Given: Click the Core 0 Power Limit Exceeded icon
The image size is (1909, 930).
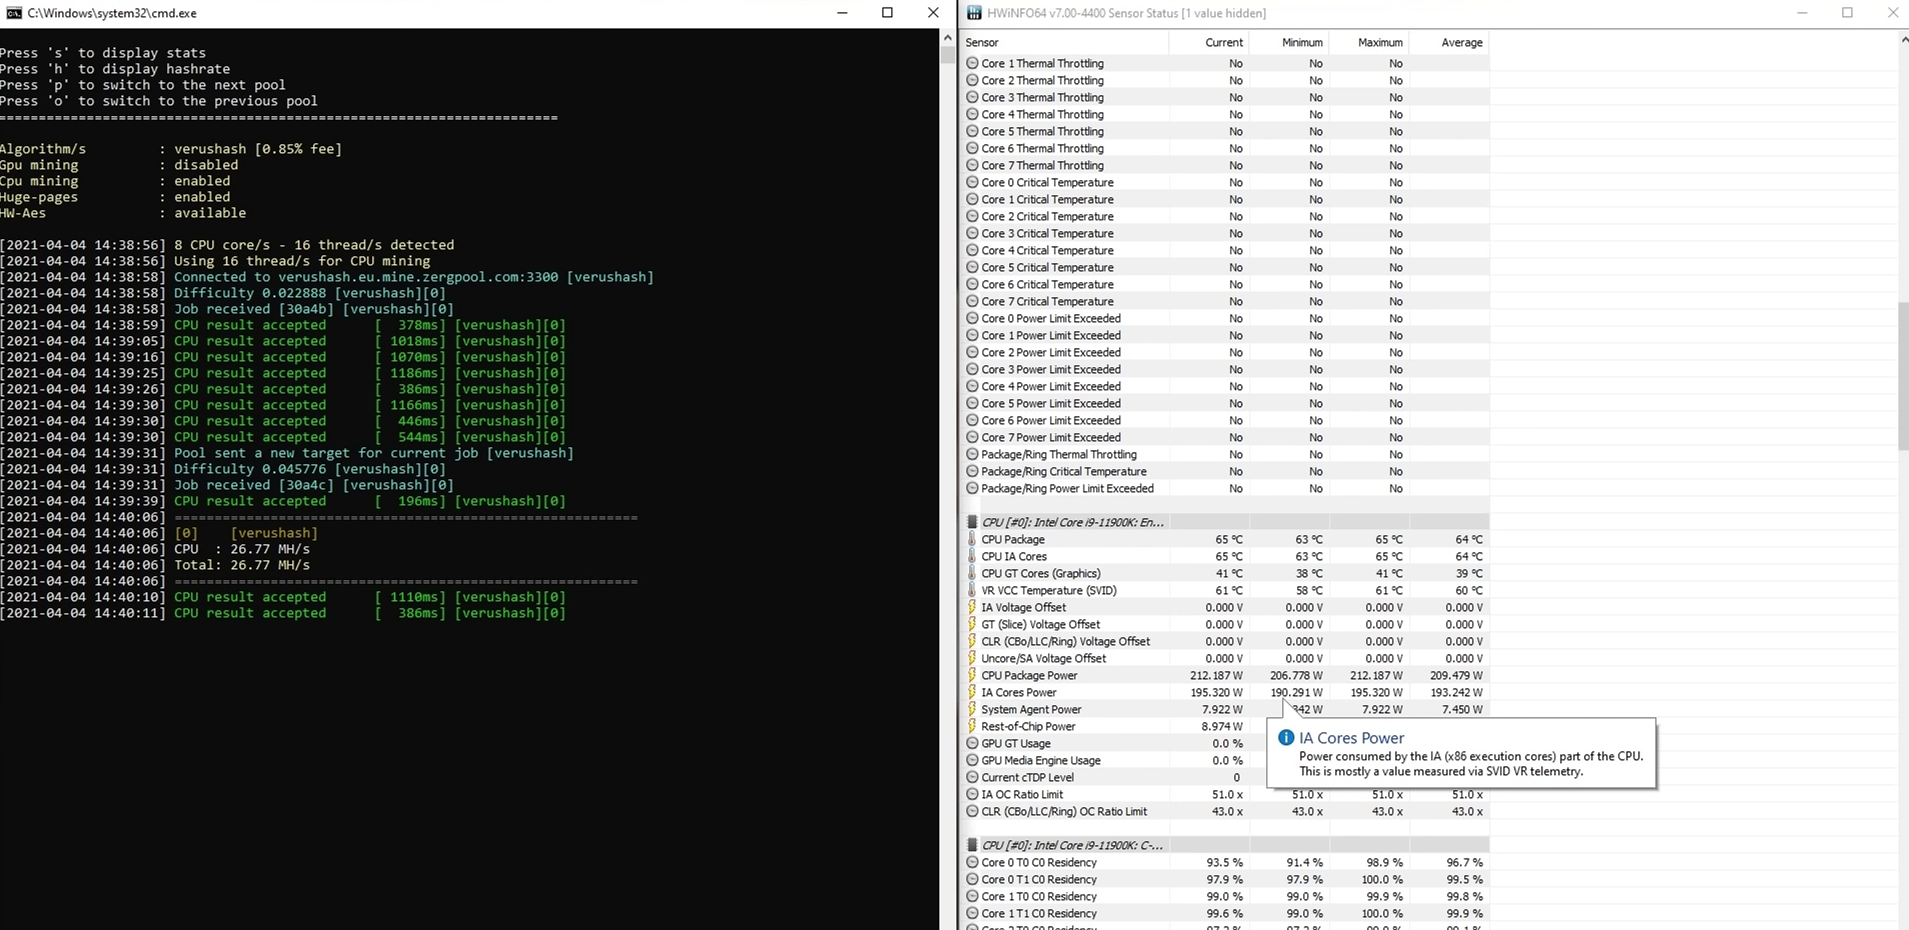Looking at the screenshot, I should click(x=972, y=318).
